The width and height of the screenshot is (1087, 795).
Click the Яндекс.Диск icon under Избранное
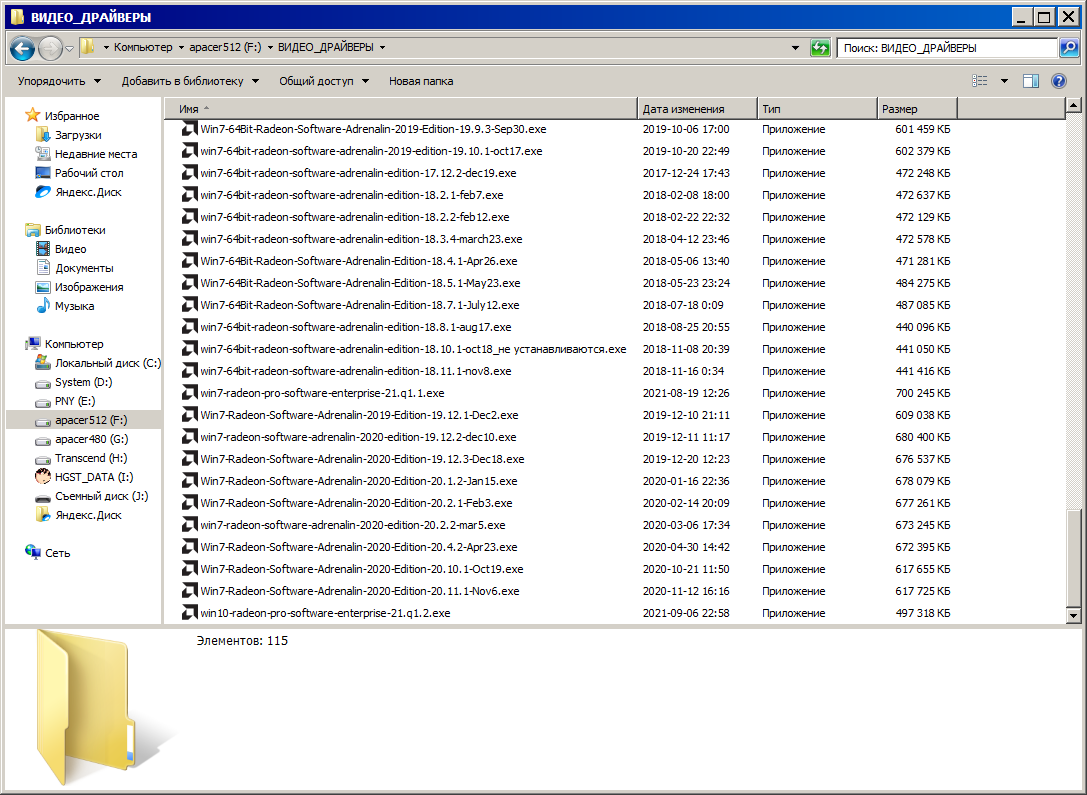[x=43, y=192]
